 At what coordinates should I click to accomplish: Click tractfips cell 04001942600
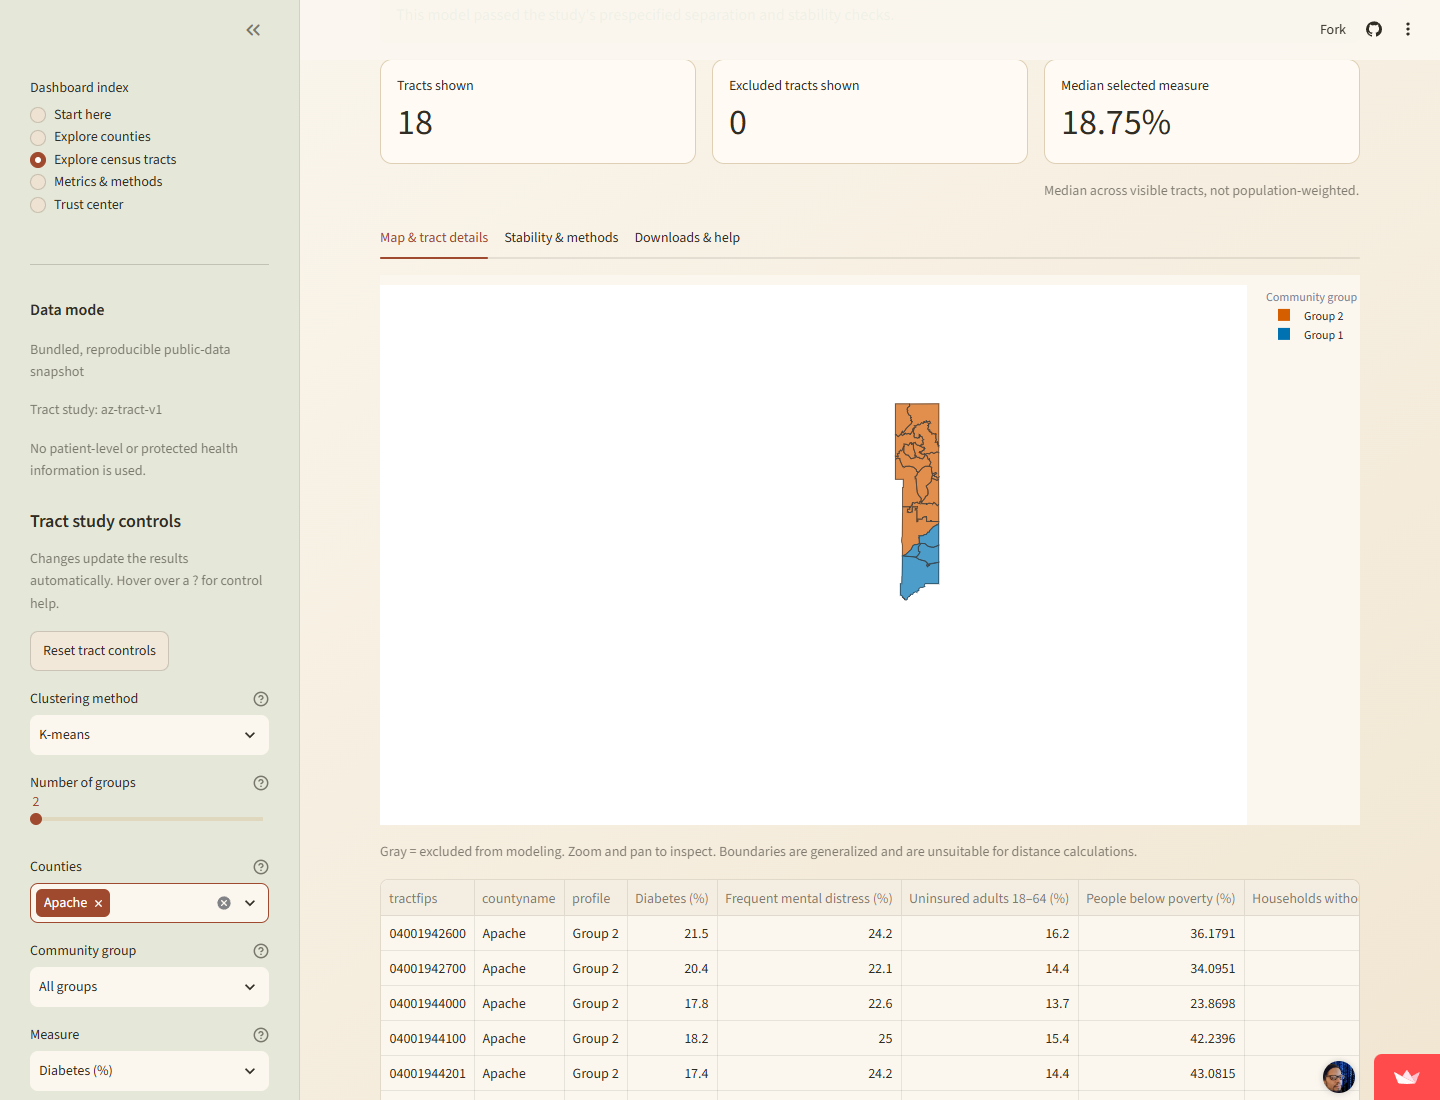tap(427, 934)
